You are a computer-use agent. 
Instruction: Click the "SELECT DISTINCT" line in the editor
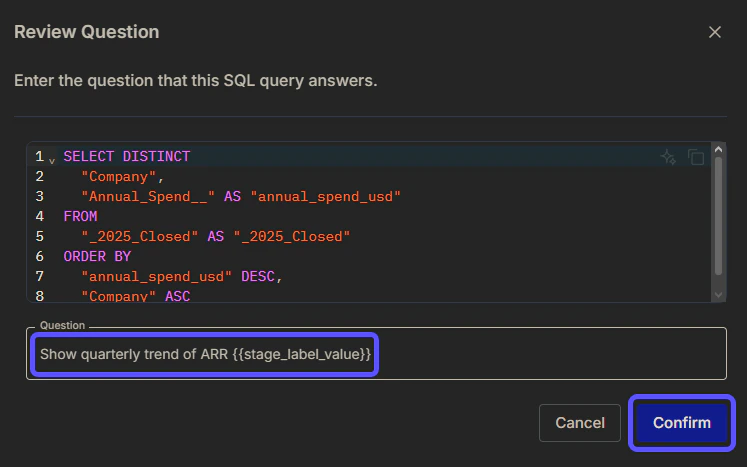click(127, 156)
